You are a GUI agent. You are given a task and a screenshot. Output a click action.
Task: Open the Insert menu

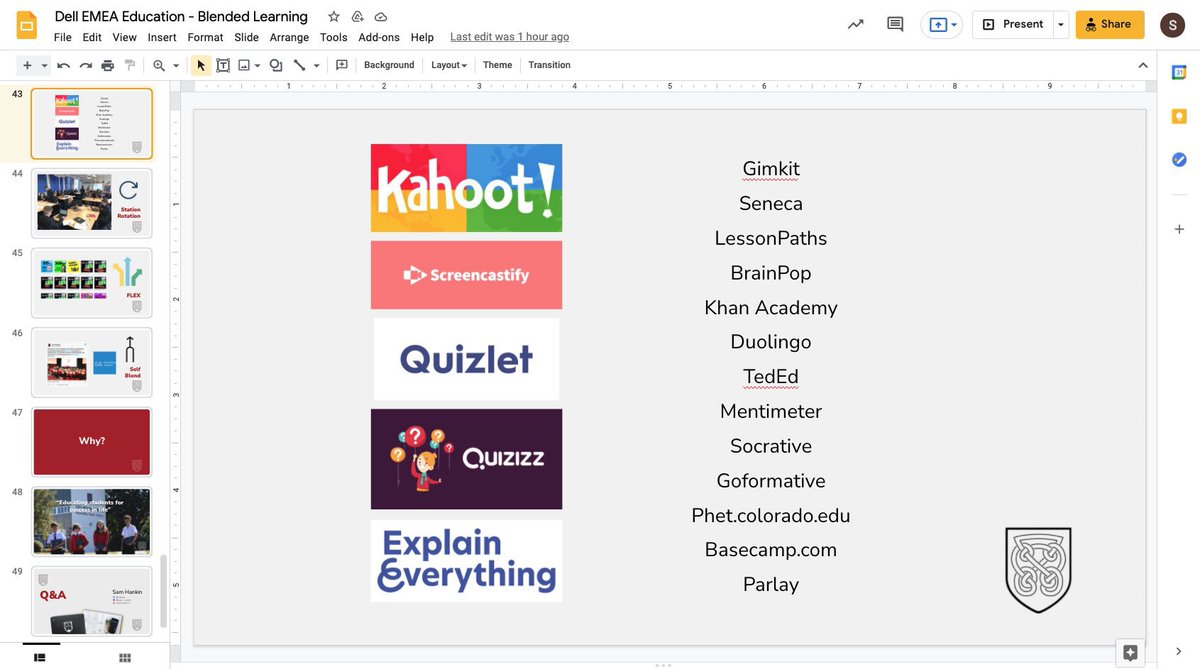(x=162, y=37)
